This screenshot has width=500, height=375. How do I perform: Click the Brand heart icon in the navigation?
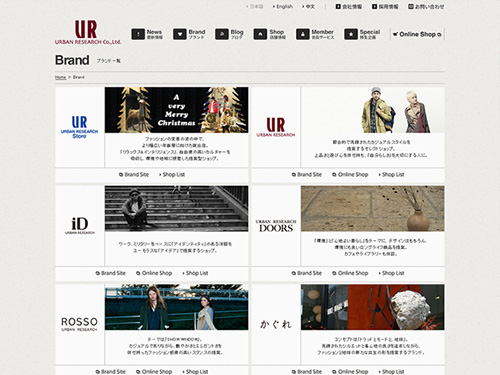click(x=180, y=34)
